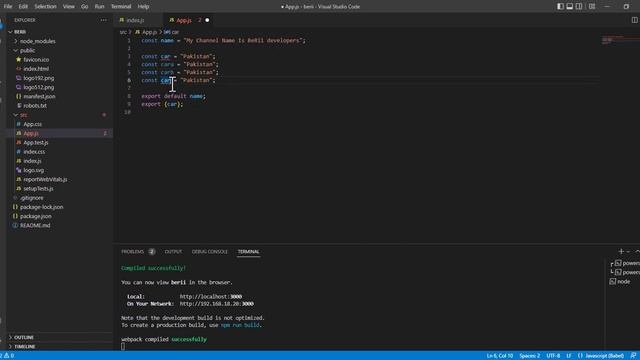Toggle secondary side bar layout icon

(579, 7)
